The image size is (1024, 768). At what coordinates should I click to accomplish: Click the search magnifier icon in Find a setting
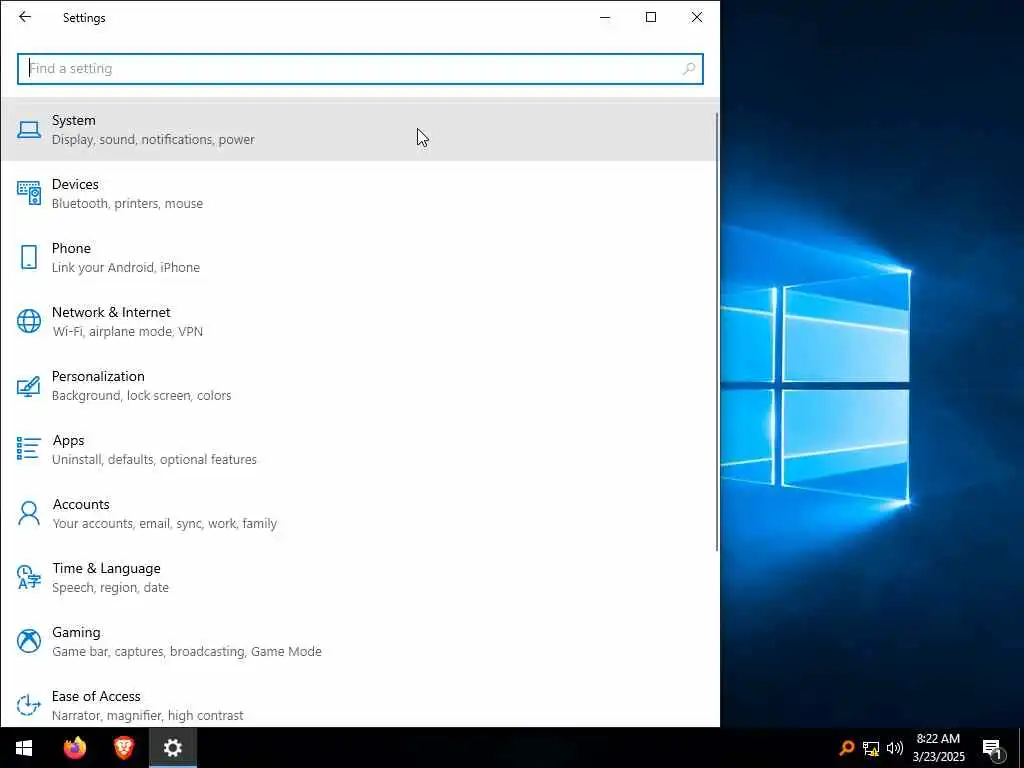click(688, 69)
